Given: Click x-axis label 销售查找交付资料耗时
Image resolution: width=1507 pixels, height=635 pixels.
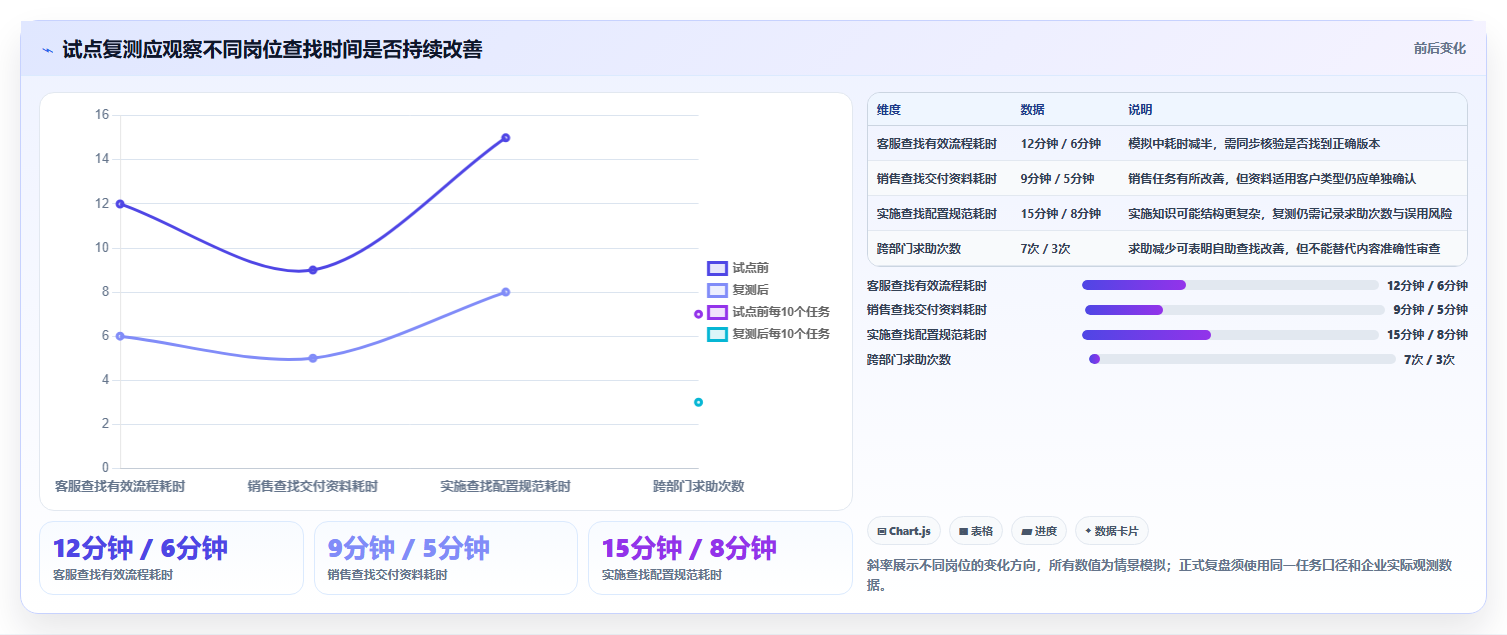Looking at the screenshot, I should pos(313,486).
